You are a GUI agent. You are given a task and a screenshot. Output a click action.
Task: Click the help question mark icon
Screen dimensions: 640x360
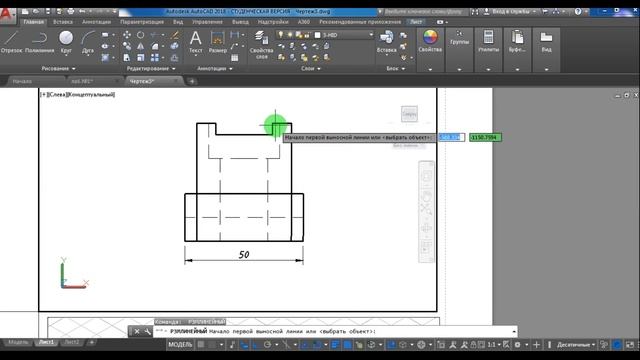(x=578, y=11)
